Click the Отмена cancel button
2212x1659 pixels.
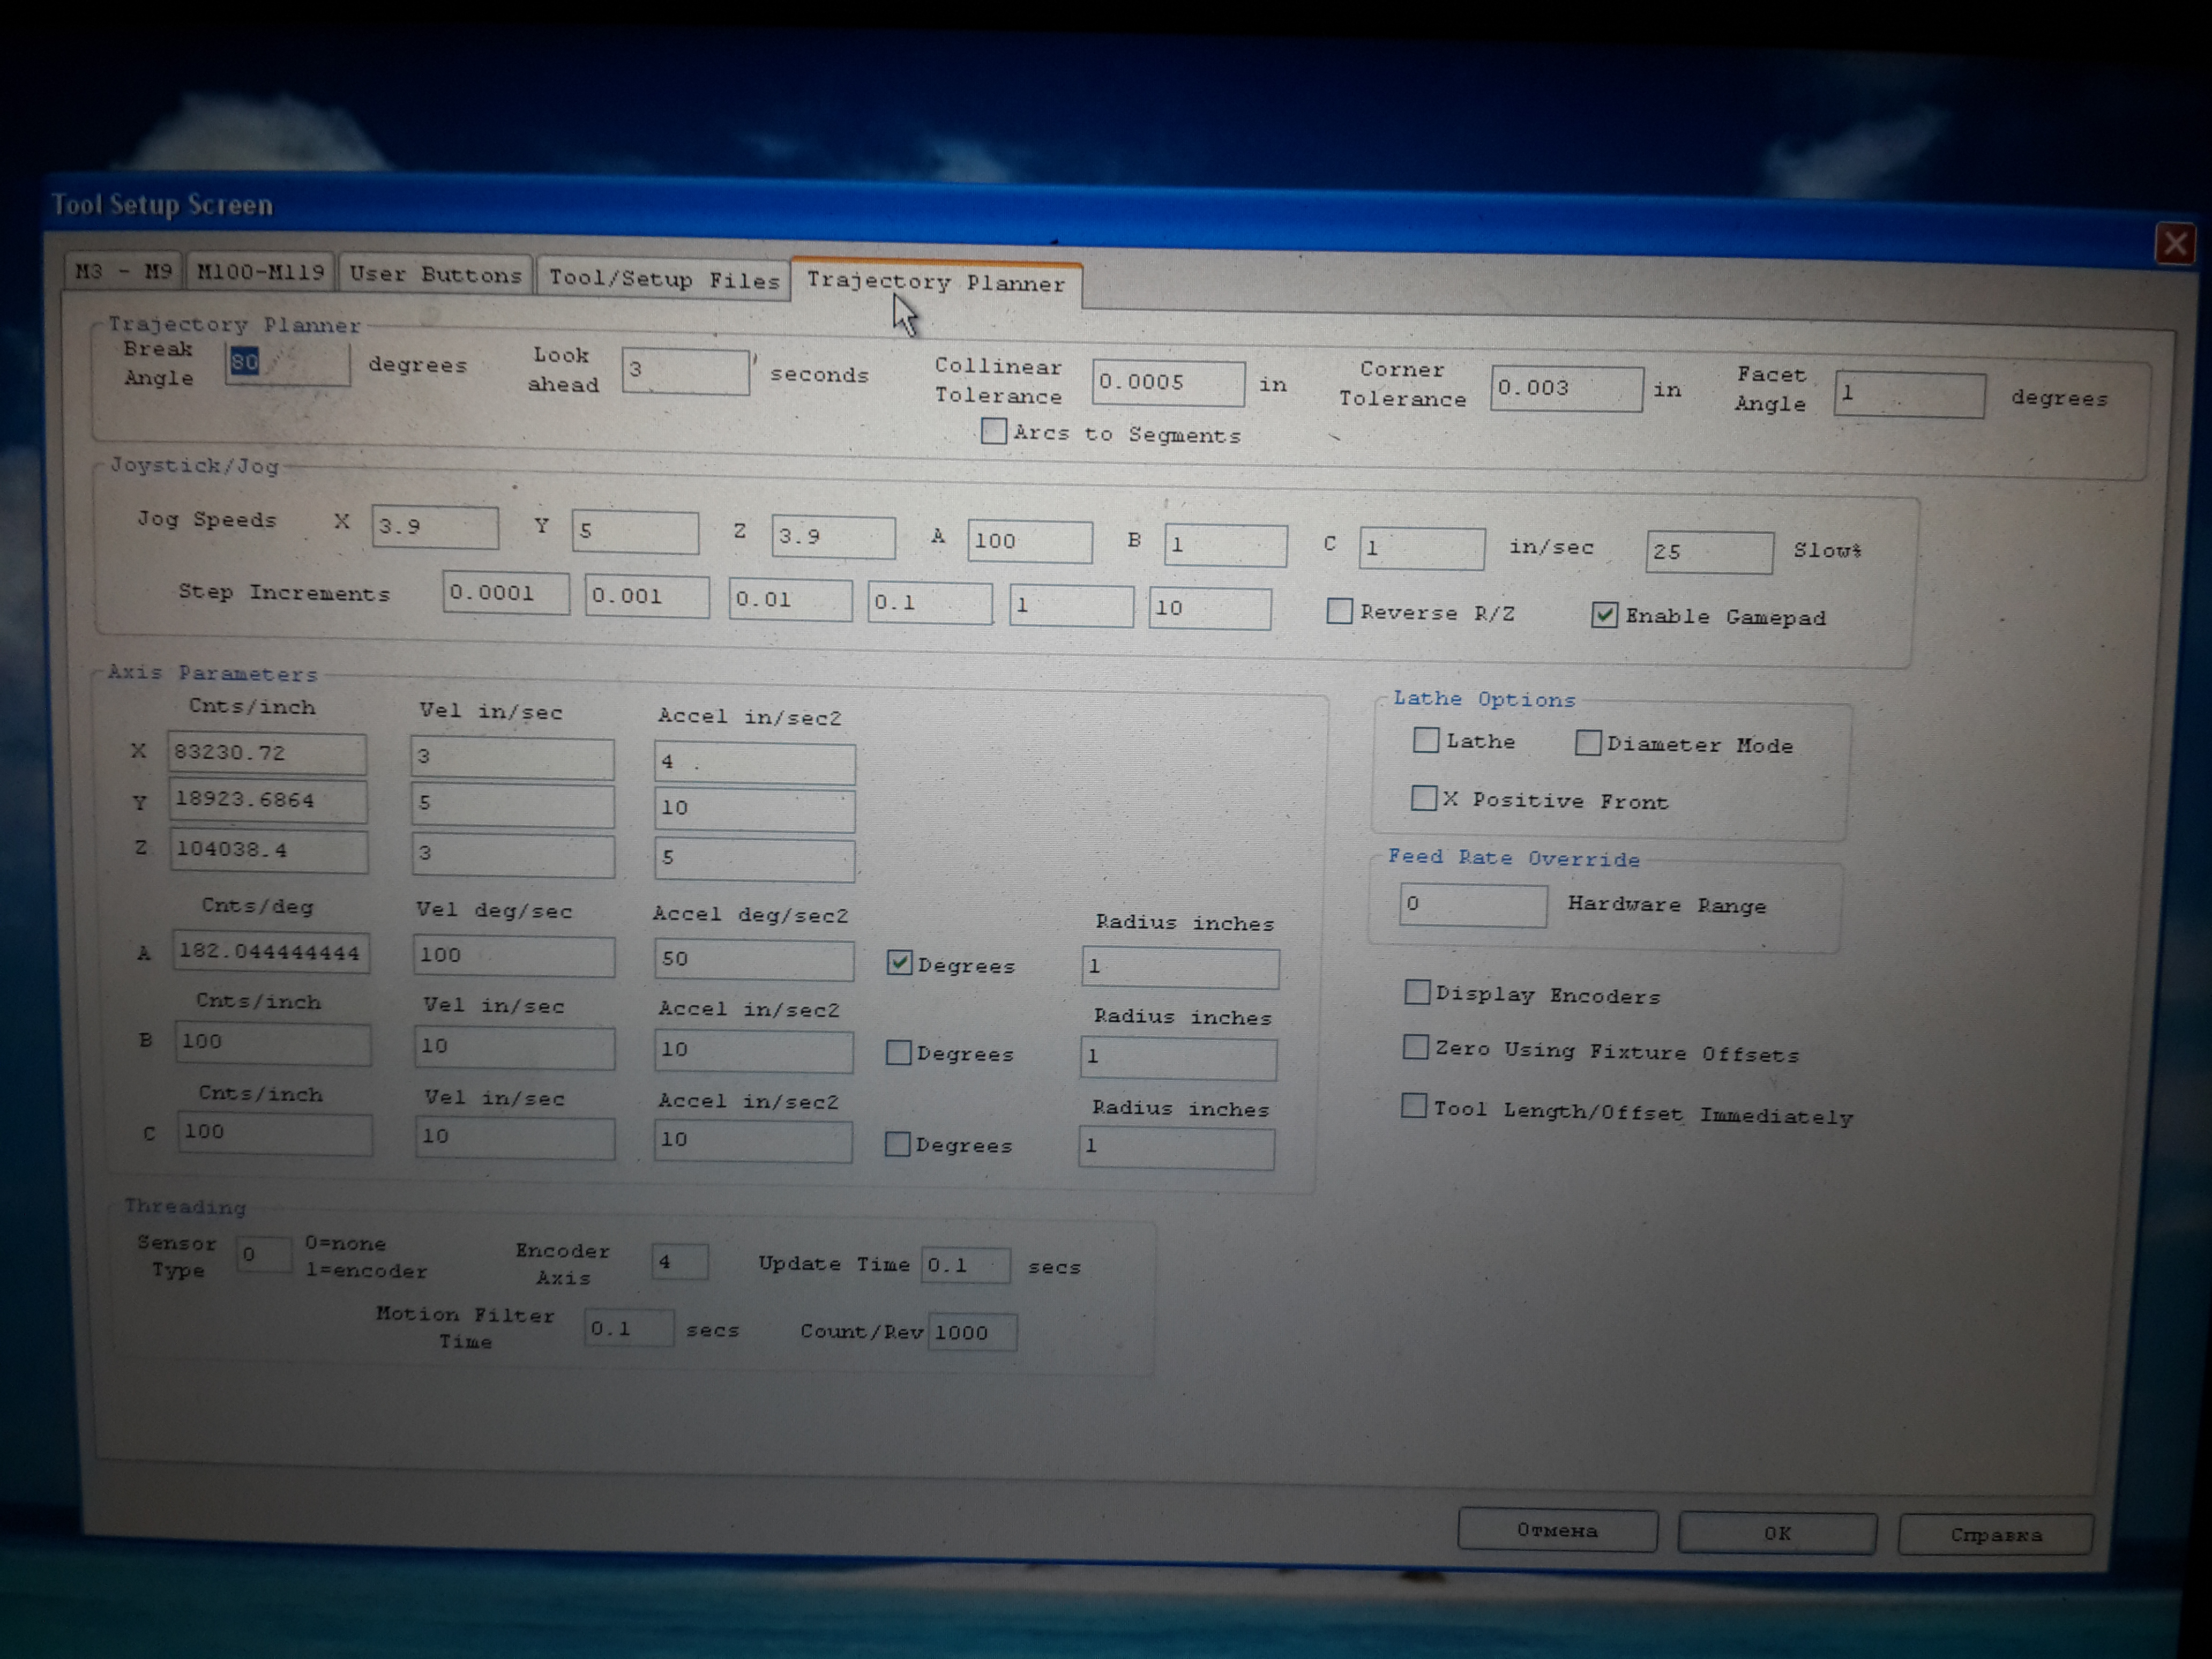[1556, 1530]
